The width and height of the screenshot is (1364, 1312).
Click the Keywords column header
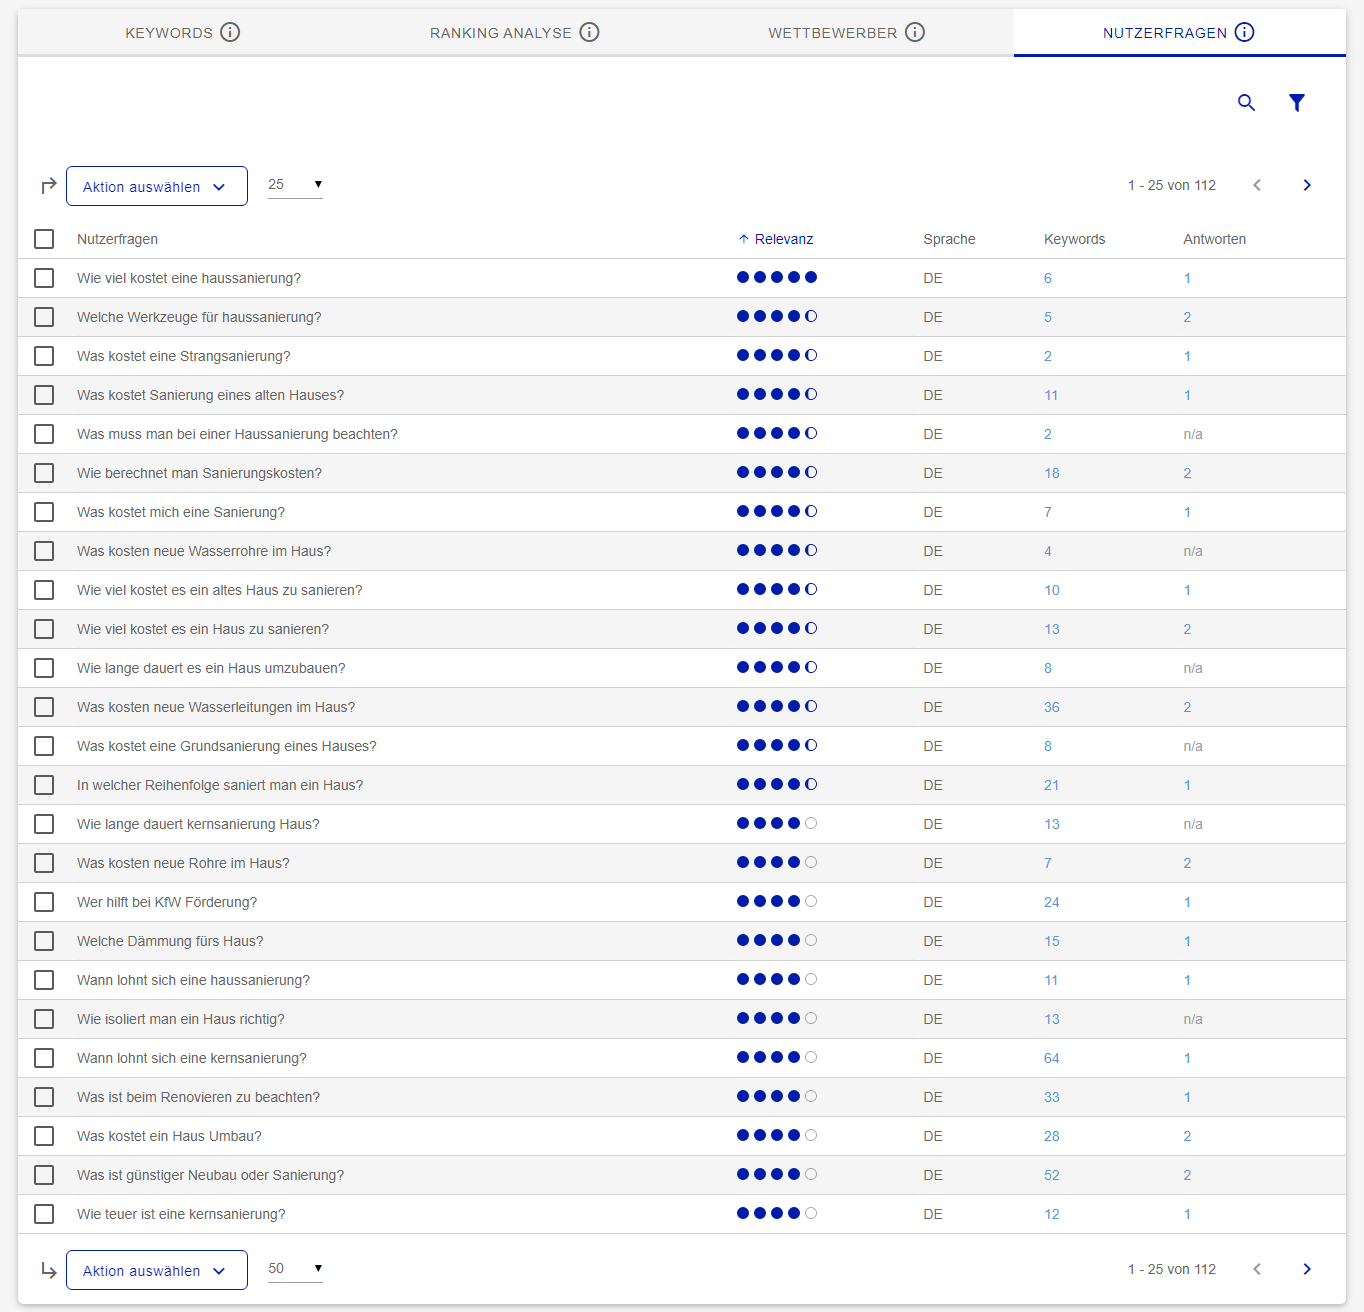(x=1074, y=239)
